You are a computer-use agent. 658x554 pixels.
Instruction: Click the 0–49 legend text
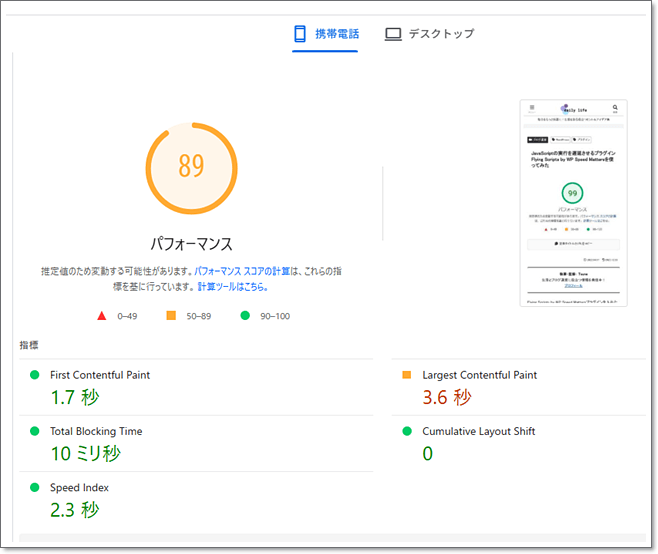coord(127,316)
